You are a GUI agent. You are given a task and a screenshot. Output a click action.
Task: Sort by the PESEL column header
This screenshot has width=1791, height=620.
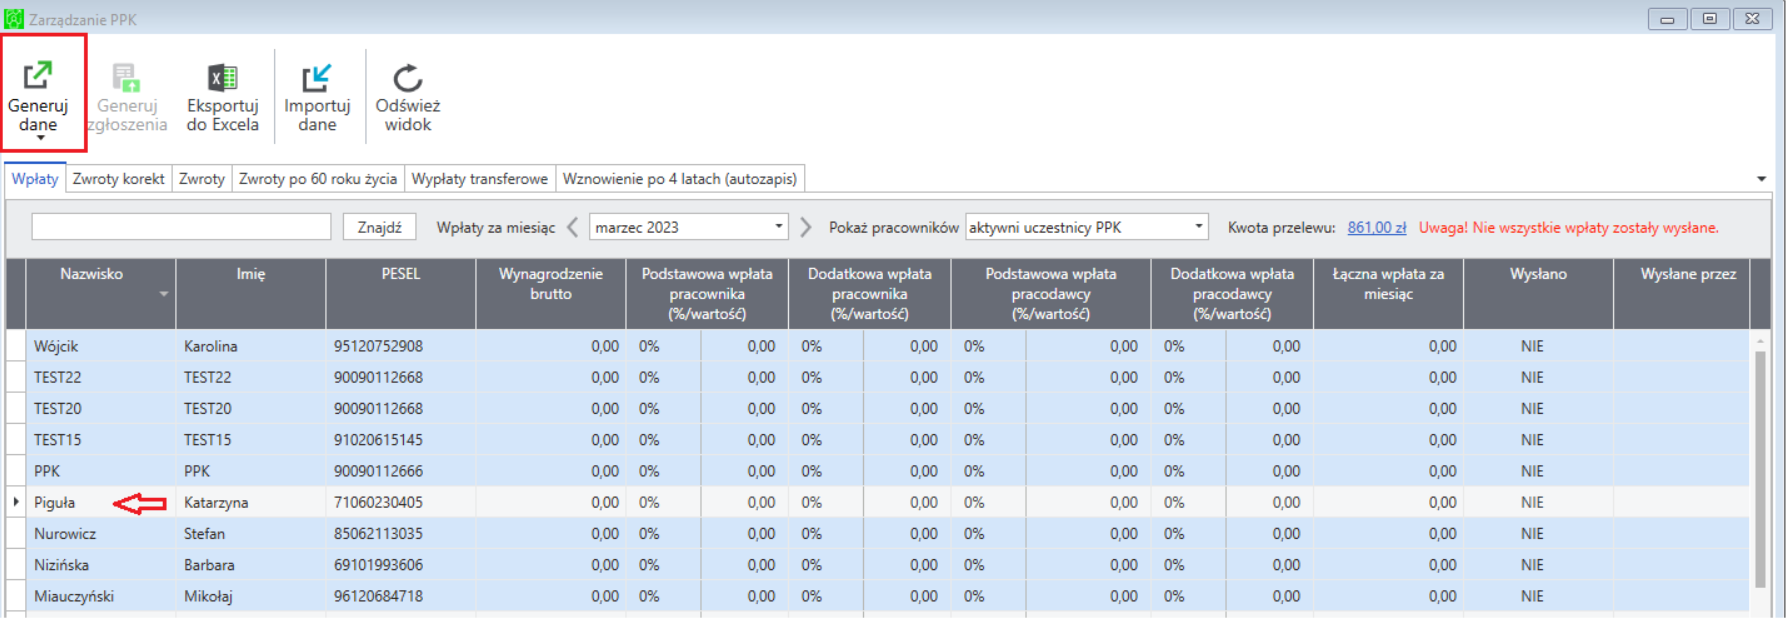click(x=401, y=294)
